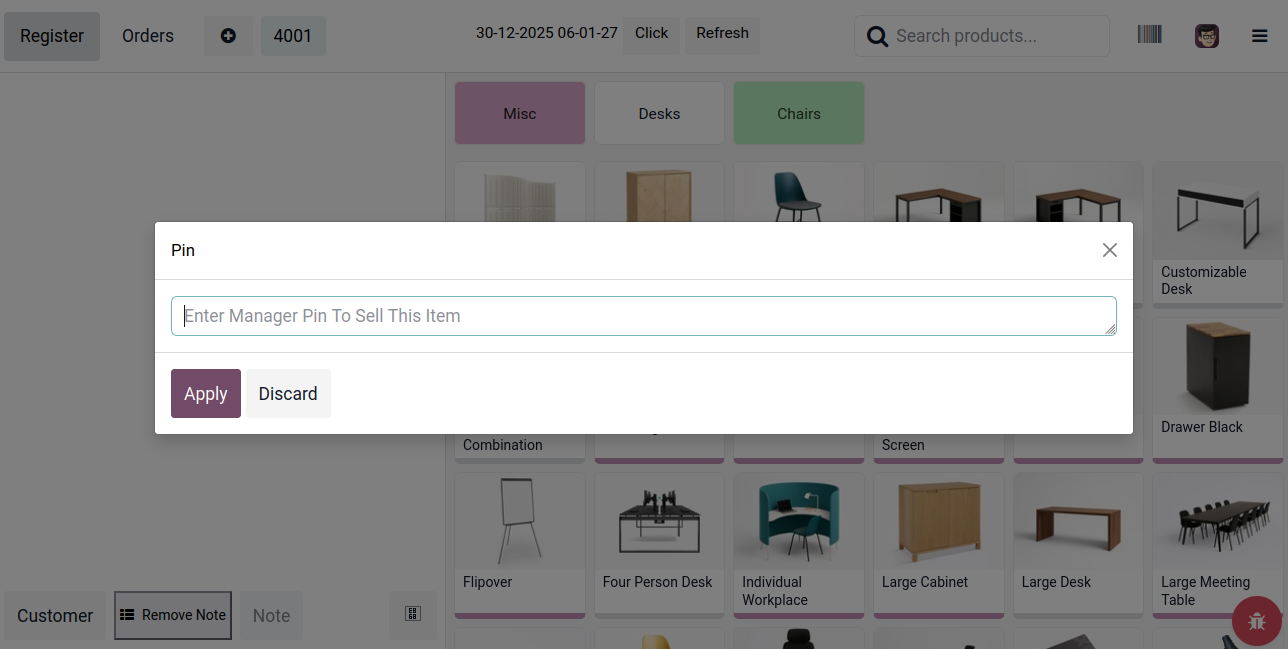Filter by Chairs category
Viewport: 1288px width, 649px height.
[x=798, y=113]
